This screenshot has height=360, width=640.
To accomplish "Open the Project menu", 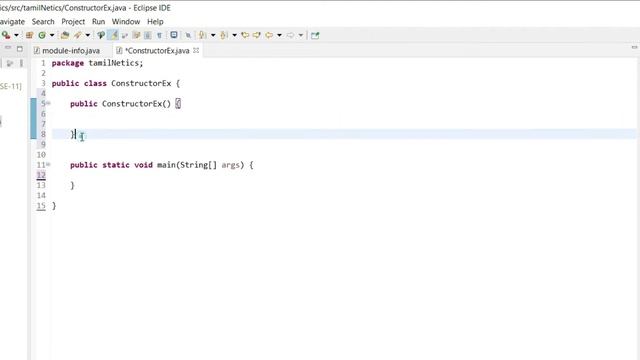I will pyautogui.click(x=73, y=22).
